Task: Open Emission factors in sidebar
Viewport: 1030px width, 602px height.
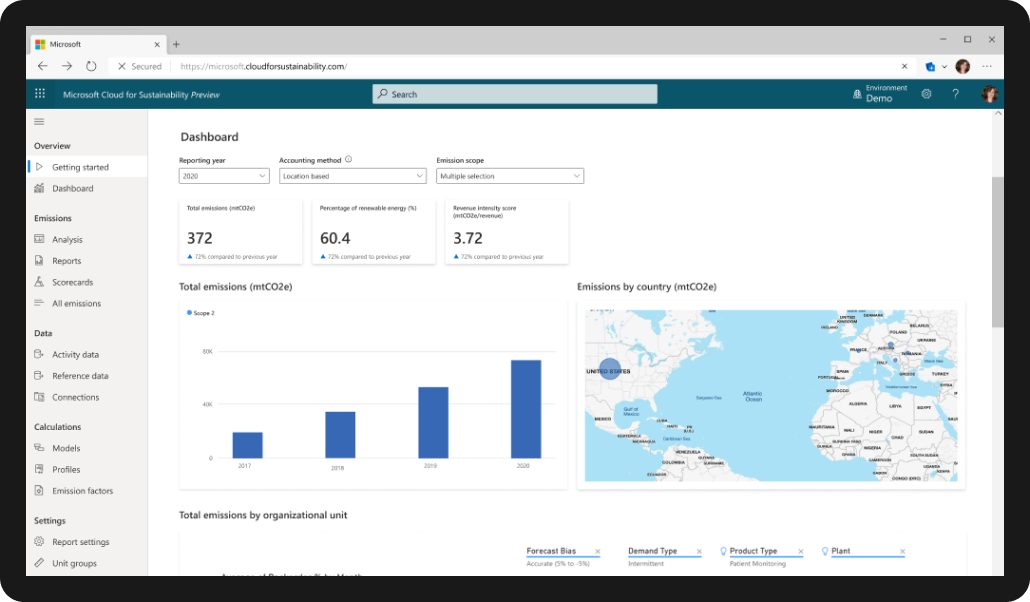Action: point(82,491)
